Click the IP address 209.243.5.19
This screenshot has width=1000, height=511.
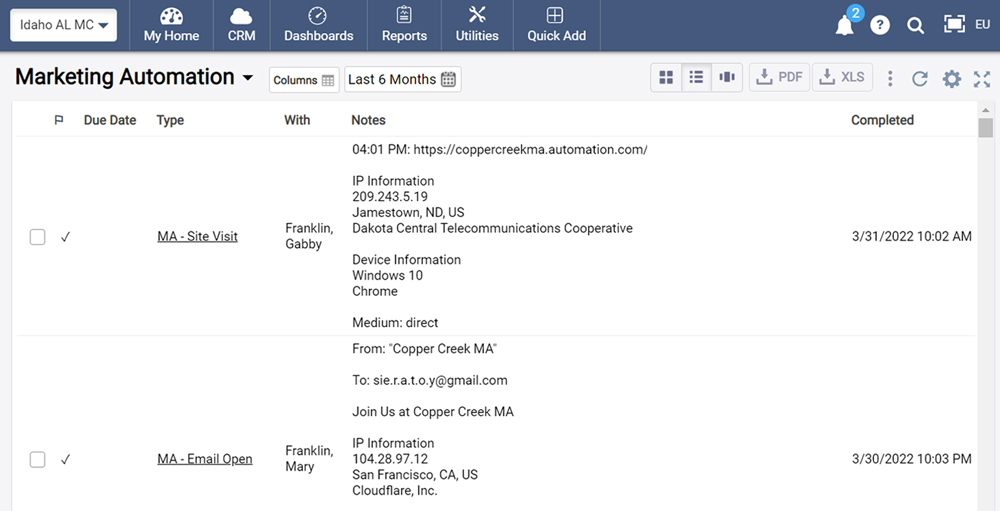tap(390, 196)
